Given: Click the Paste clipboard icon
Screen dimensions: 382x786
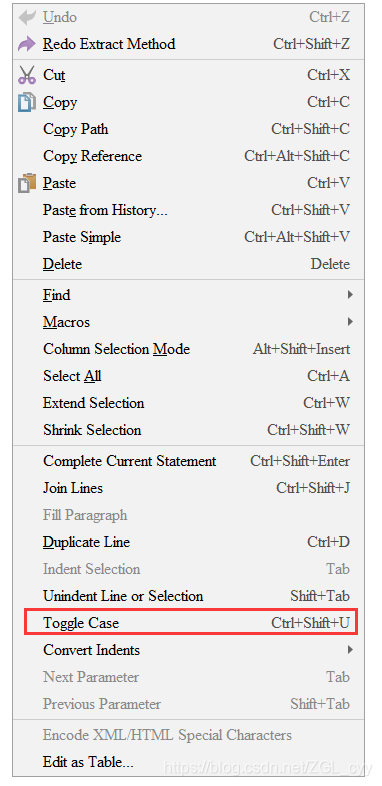Looking at the screenshot, I should pos(27,183).
